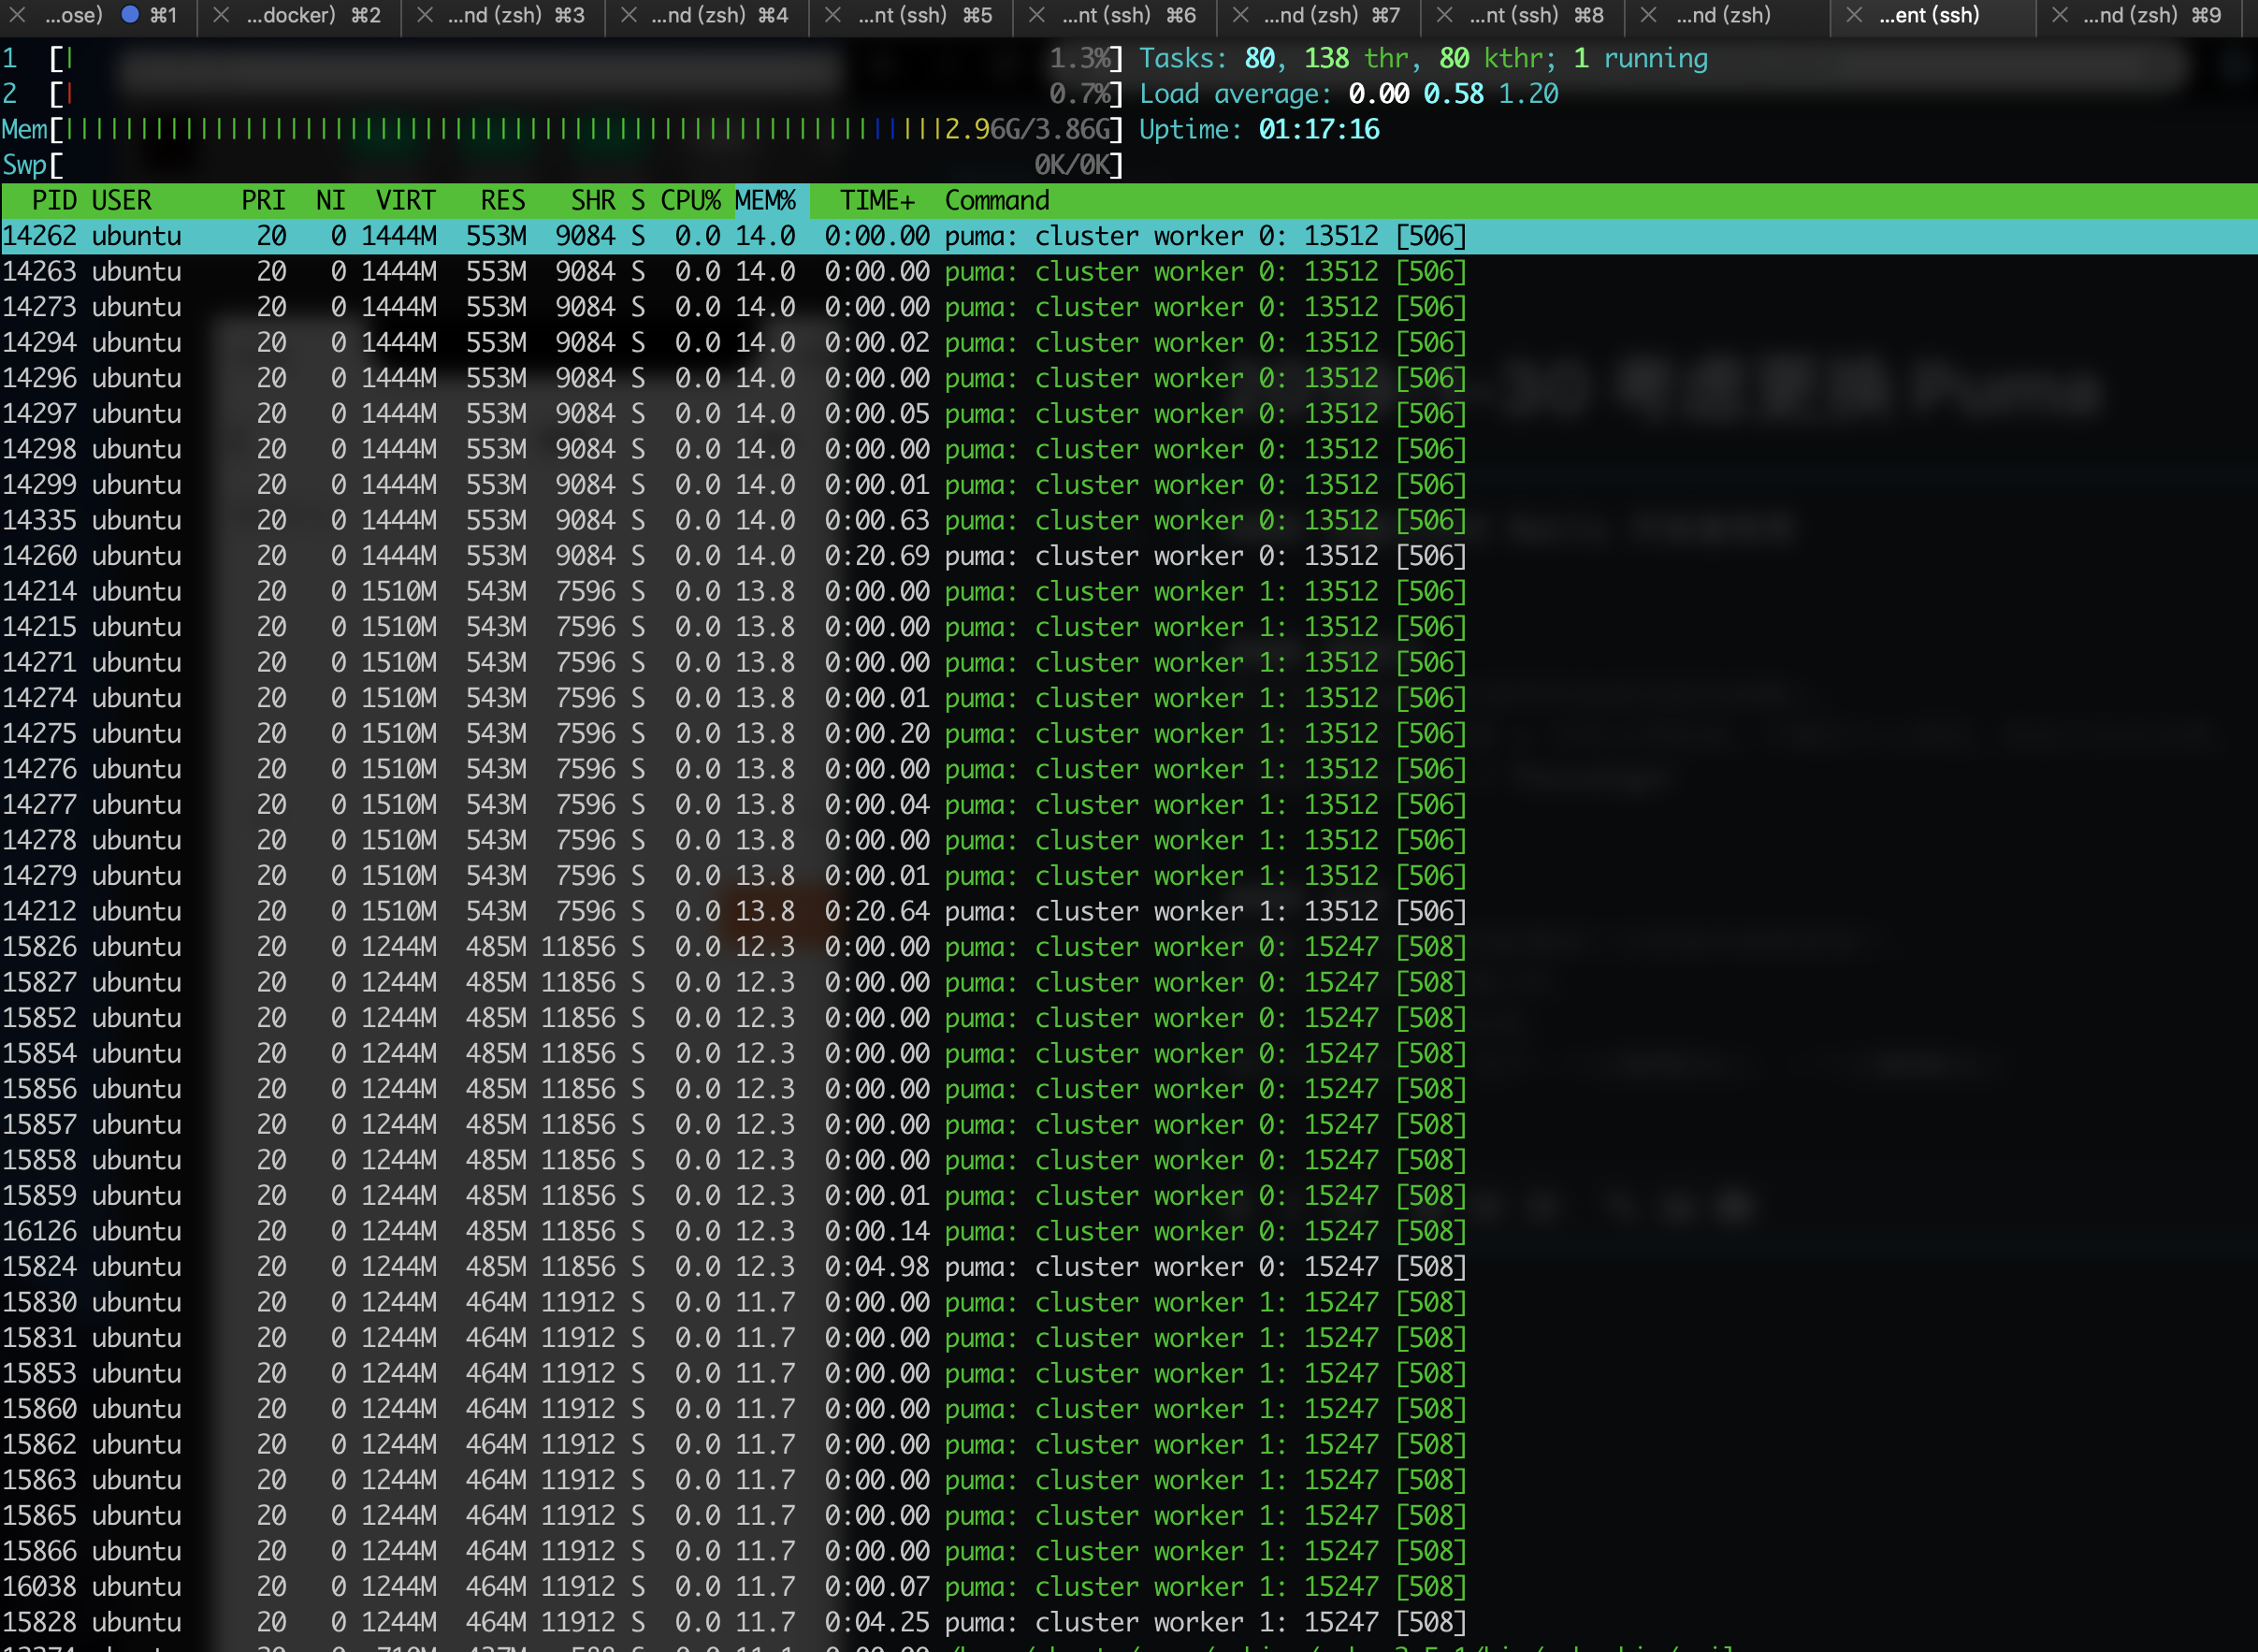Sort processes by MEM% column header
The image size is (2258, 1652).
point(765,201)
